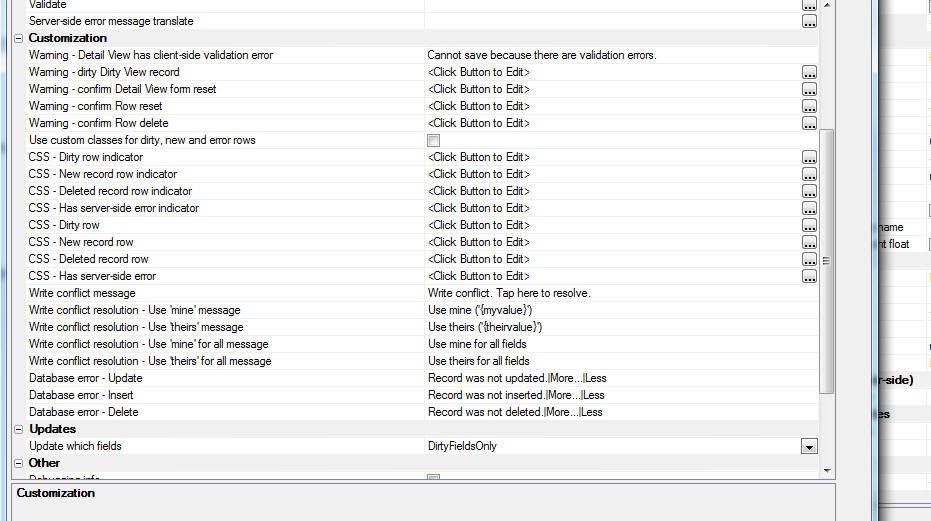Open editor for CSS Deleted record row indicator

click(x=809, y=191)
